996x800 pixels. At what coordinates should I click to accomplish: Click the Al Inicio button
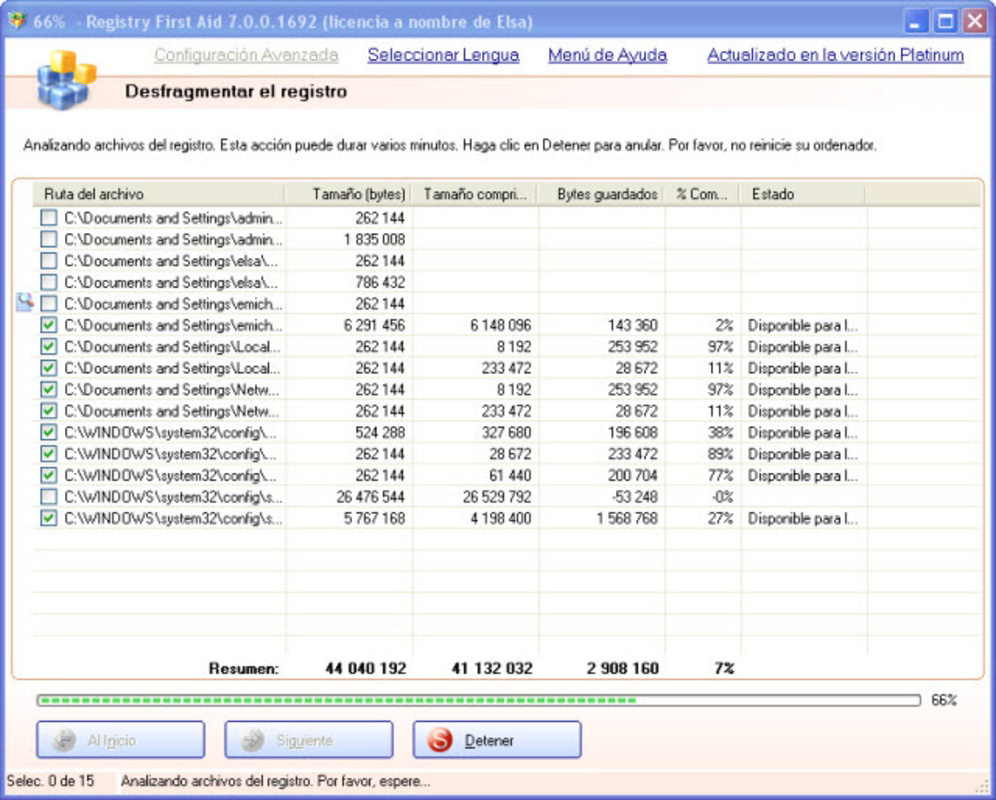click(121, 740)
